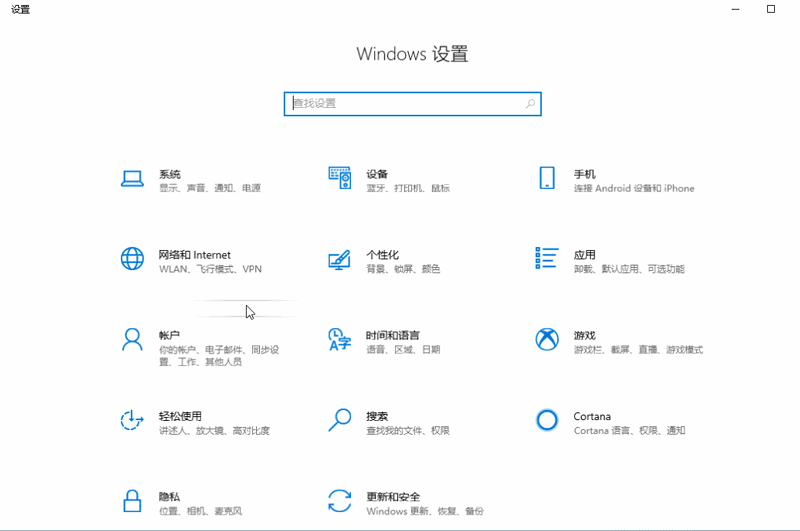Click the 手机 title text
Viewport: 800px width, 531px height.
click(x=585, y=174)
